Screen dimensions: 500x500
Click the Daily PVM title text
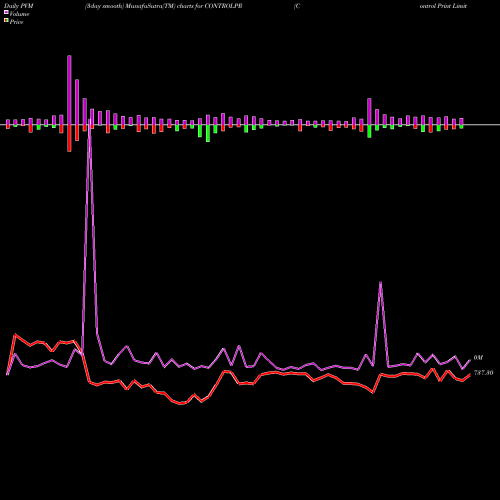pyautogui.click(x=20, y=6)
